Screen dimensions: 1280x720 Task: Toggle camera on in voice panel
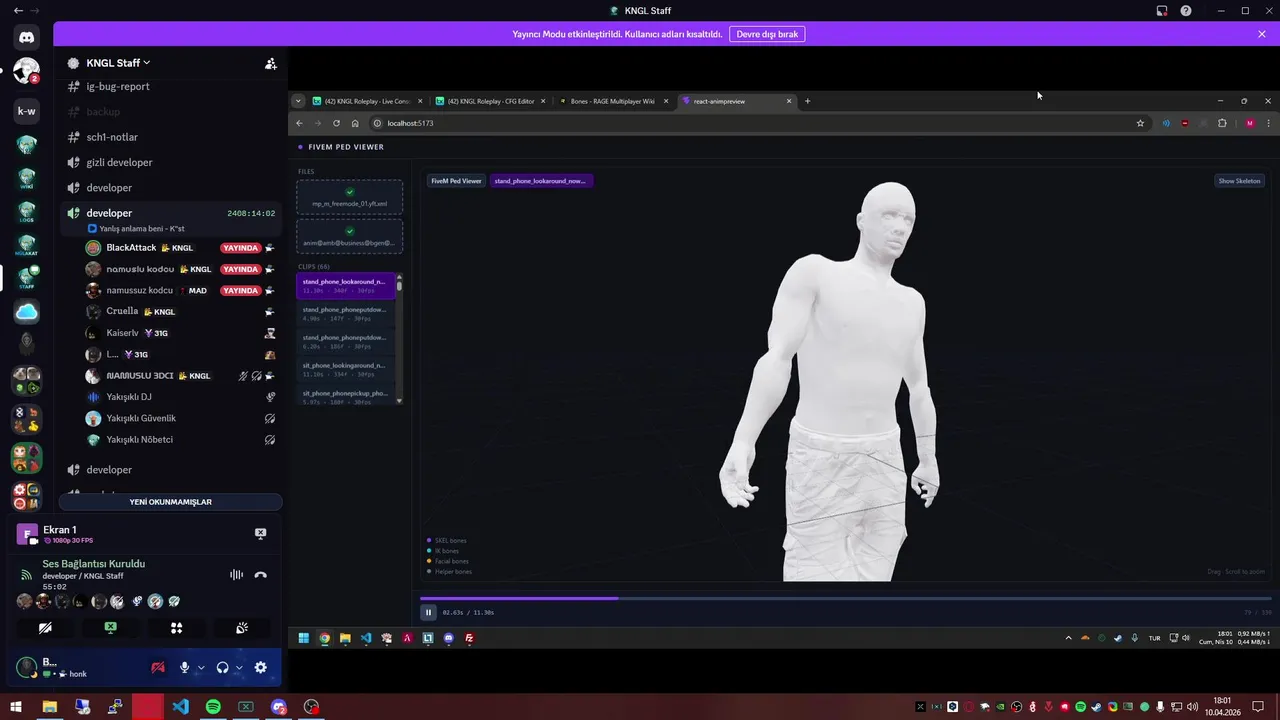click(45, 628)
